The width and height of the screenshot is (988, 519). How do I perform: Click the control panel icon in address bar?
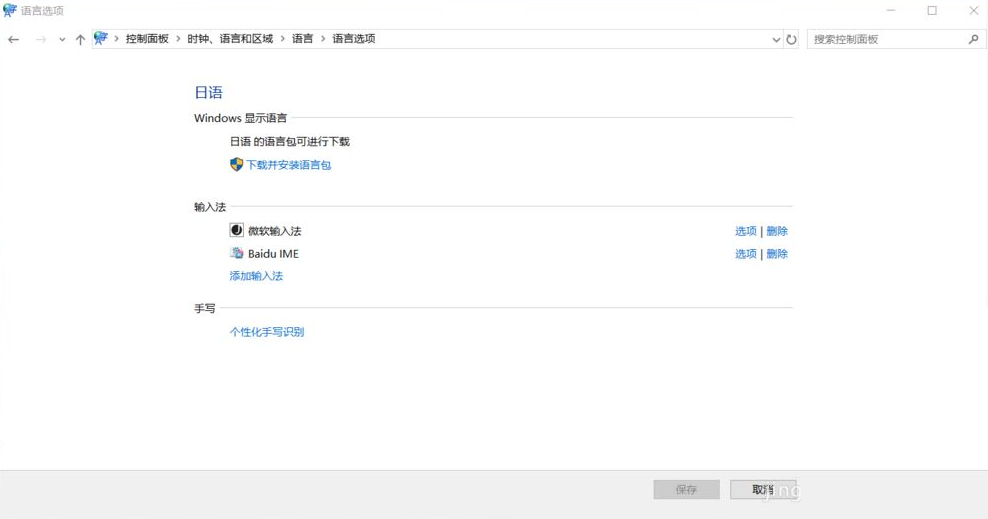[101, 38]
